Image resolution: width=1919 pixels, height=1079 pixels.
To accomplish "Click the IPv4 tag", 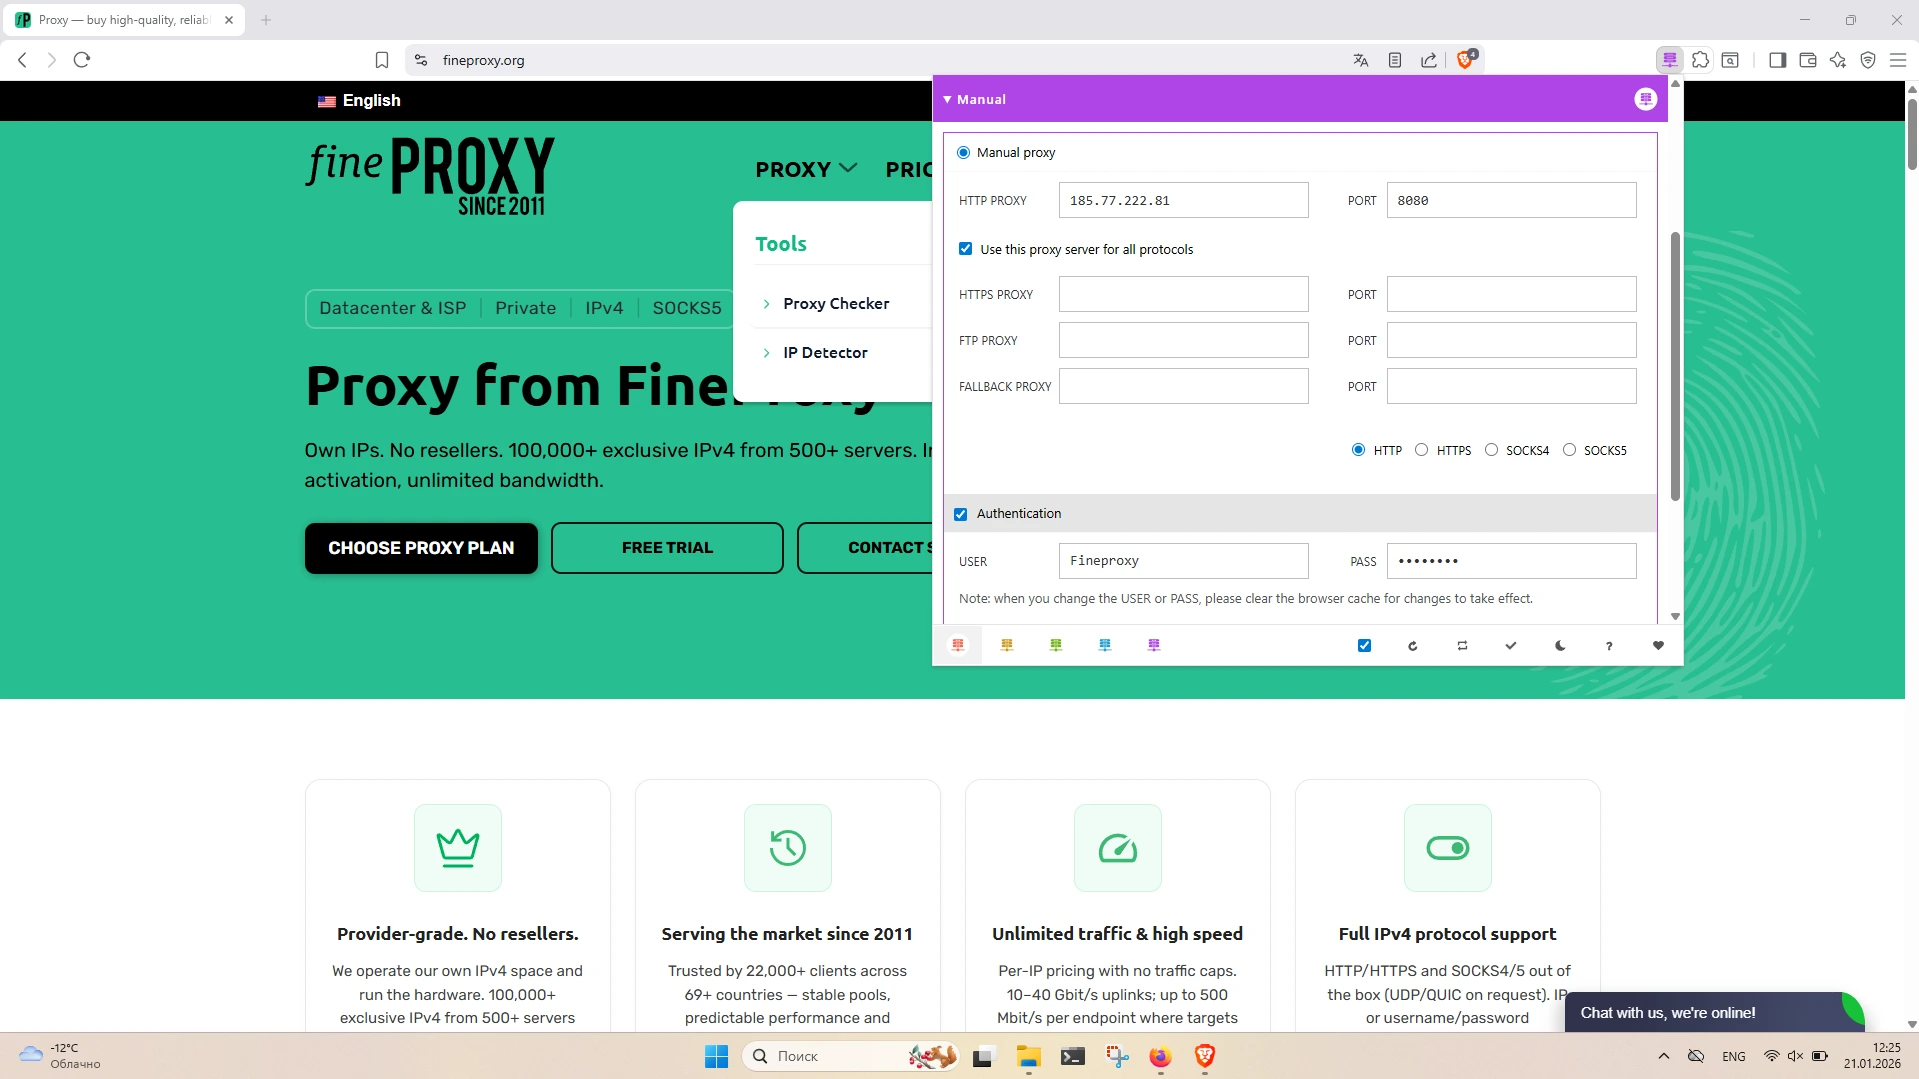I will pyautogui.click(x=604, y=308).
